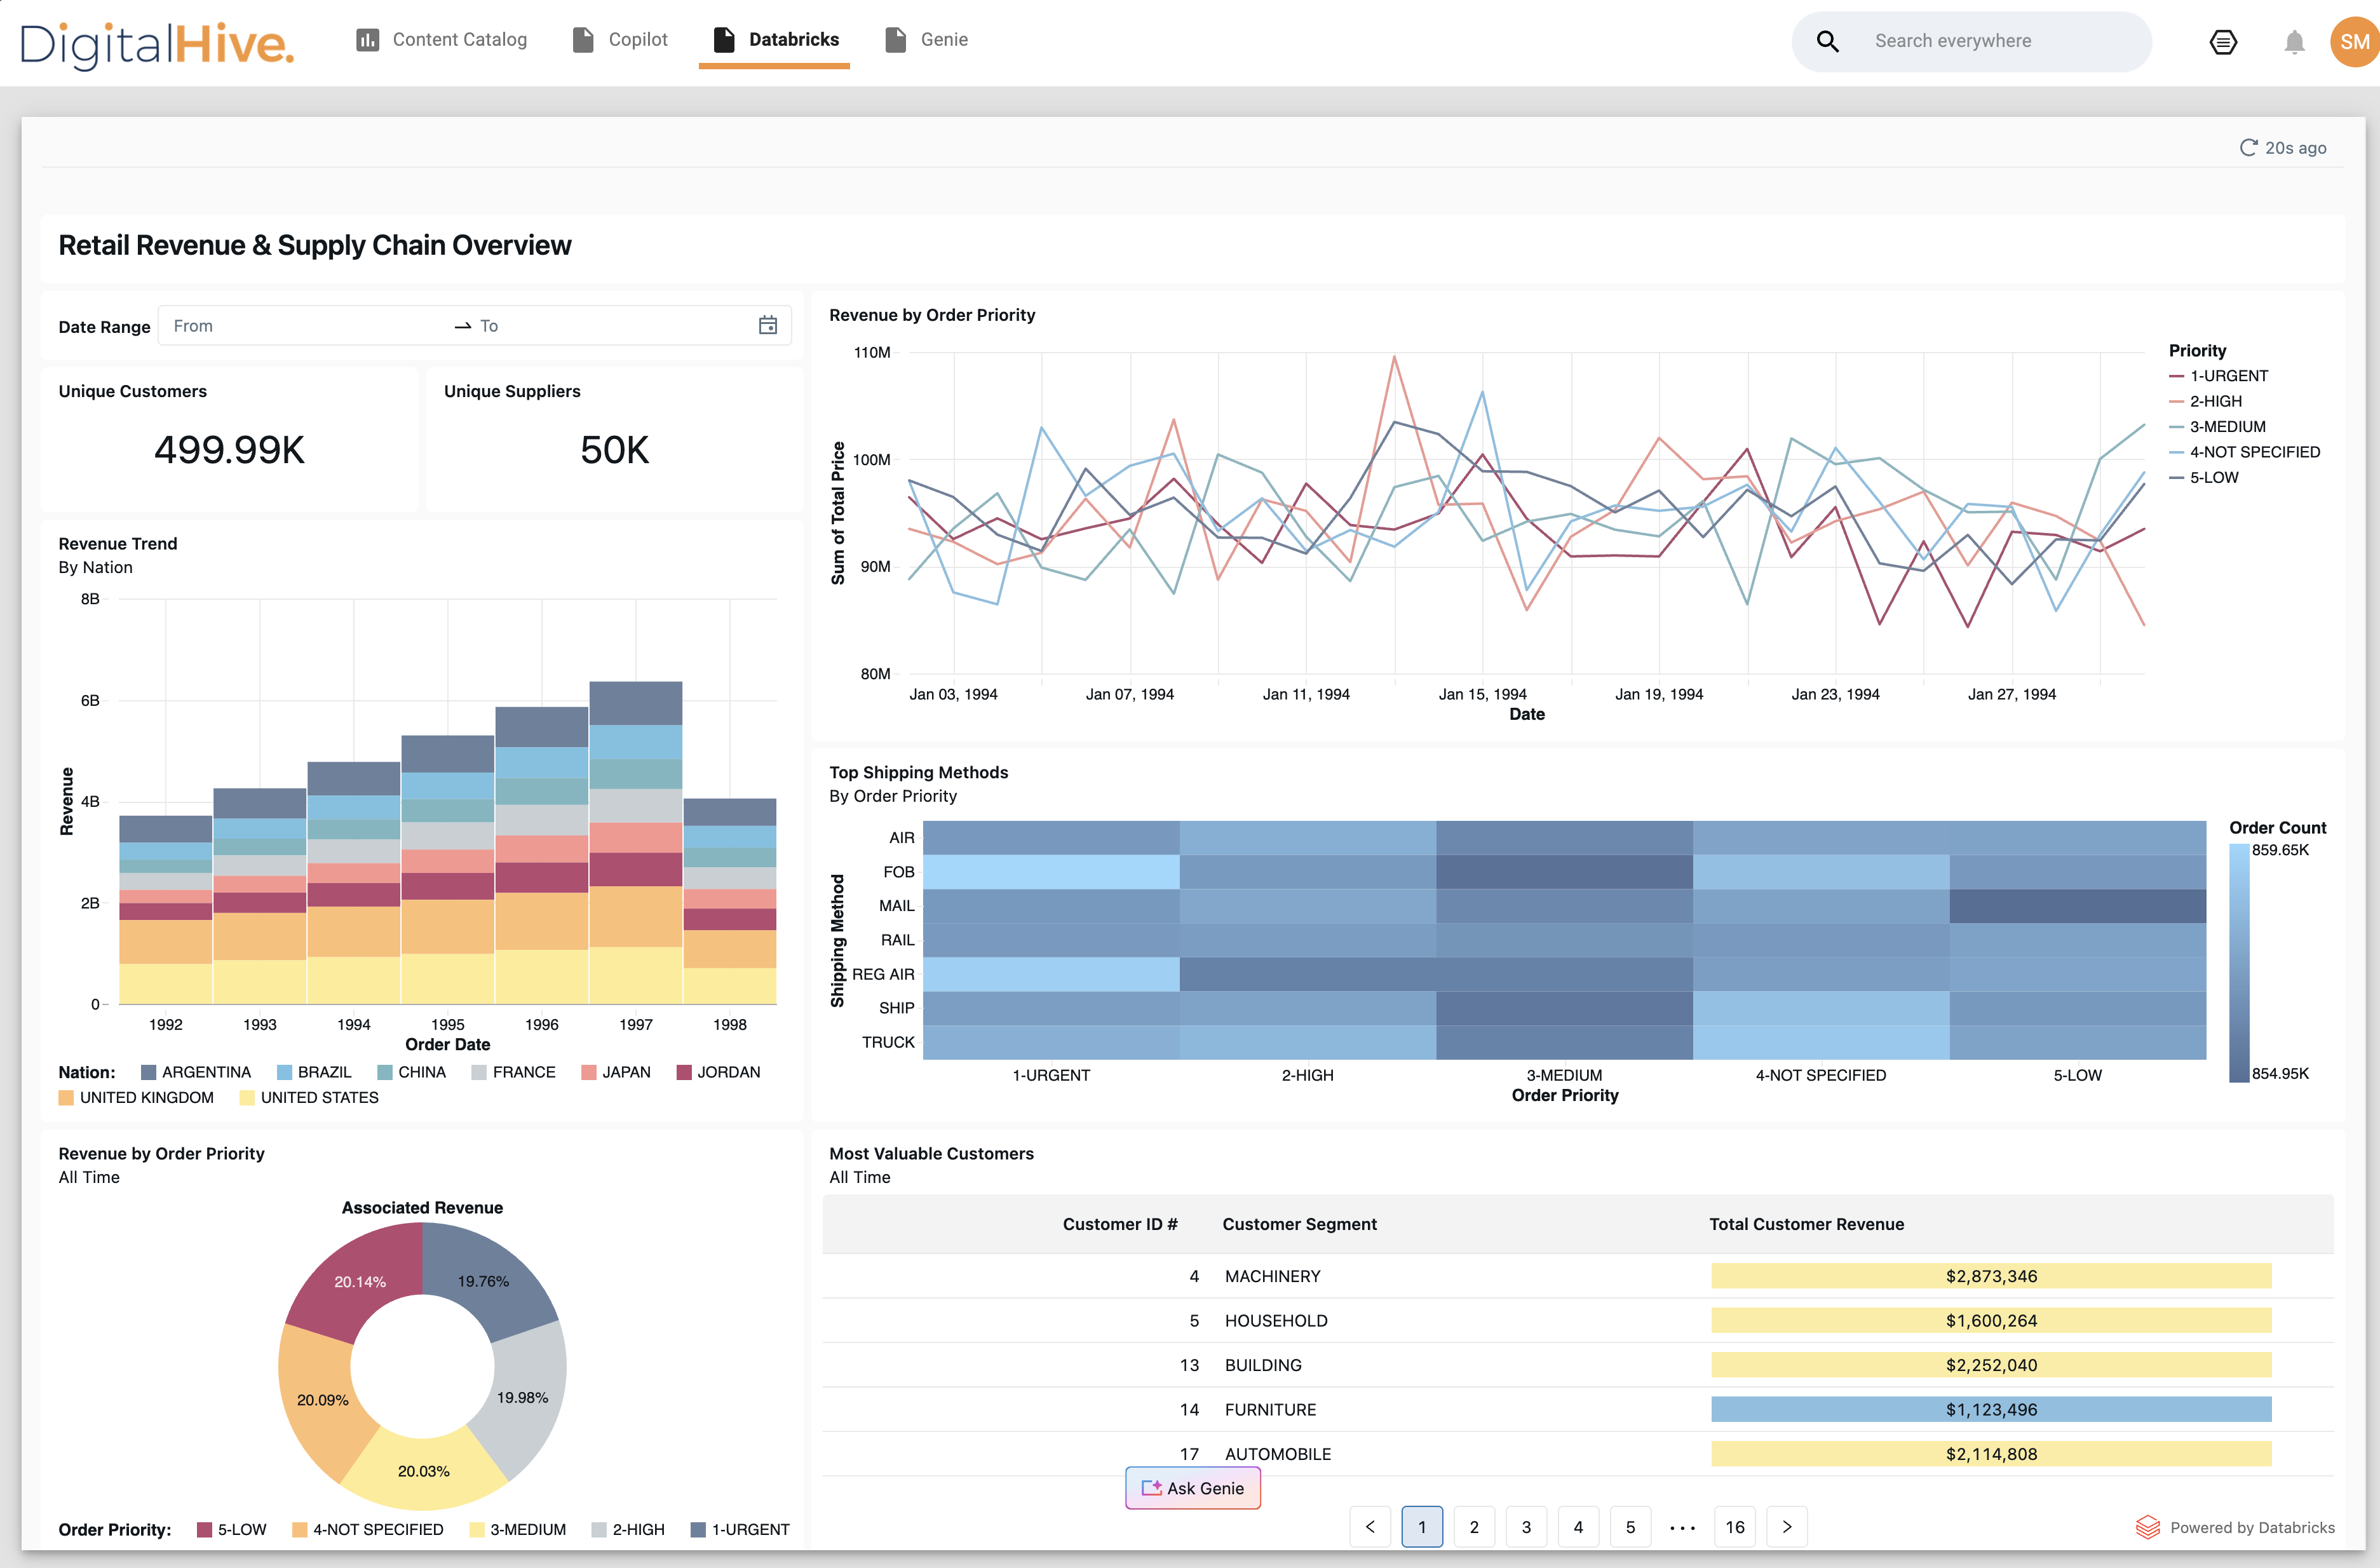Click the refresh icon next to 20s ago
Screen dimensions: 2380x1568
(x=2248, y=148)
